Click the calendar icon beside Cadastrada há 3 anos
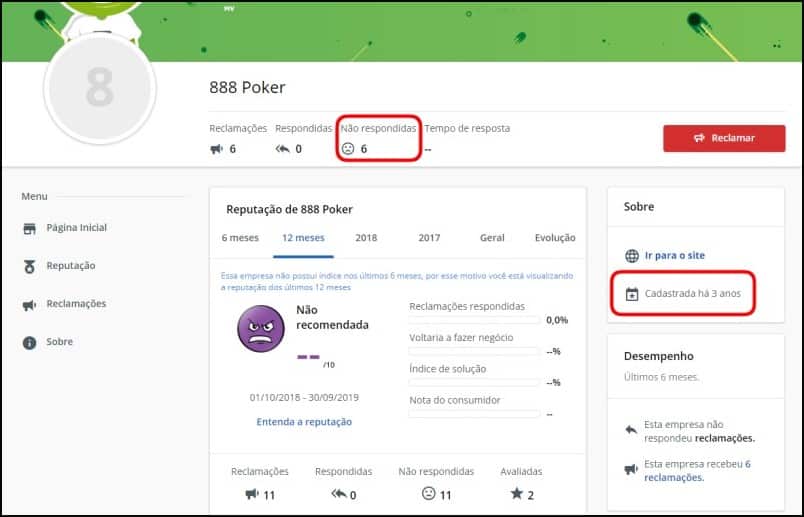Image resolution: width=804 pixels, height=517 pixels. (632, 294)
